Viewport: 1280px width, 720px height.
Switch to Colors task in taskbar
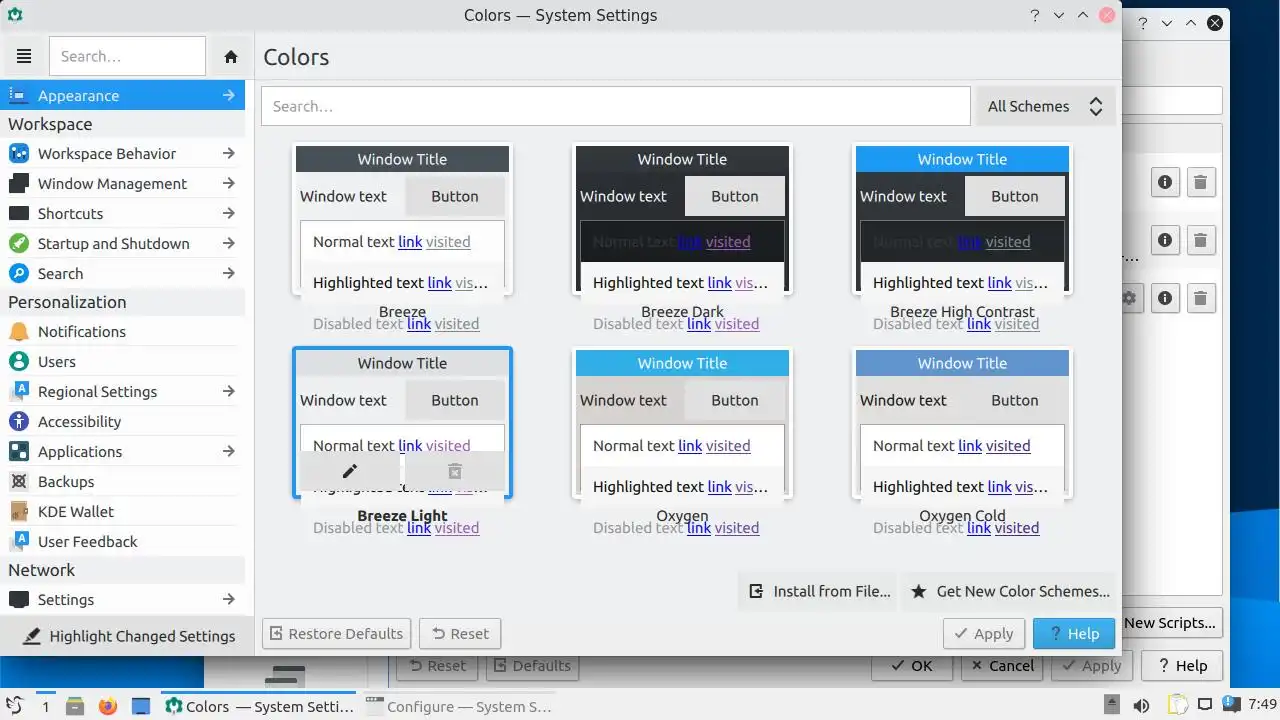(259, 706)
